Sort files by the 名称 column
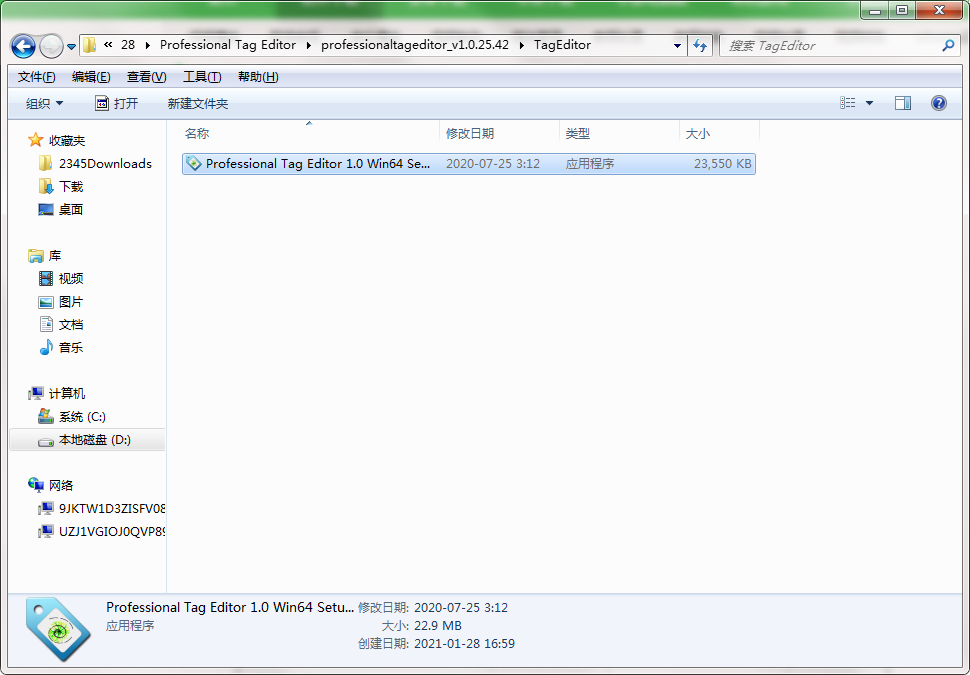The width and height of the screenshot is (970, 675). [309, 133]
